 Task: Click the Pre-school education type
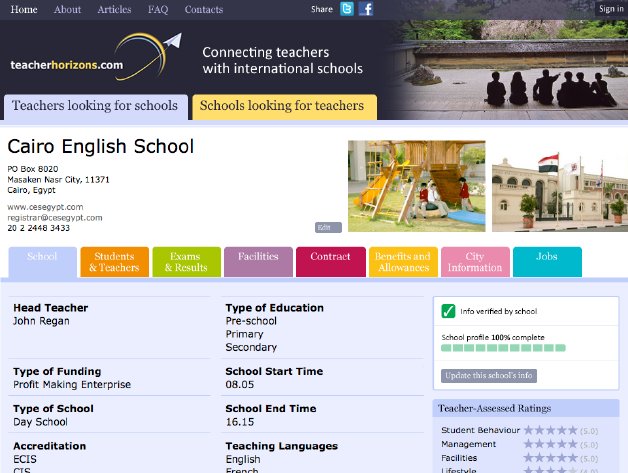(251, 321)
